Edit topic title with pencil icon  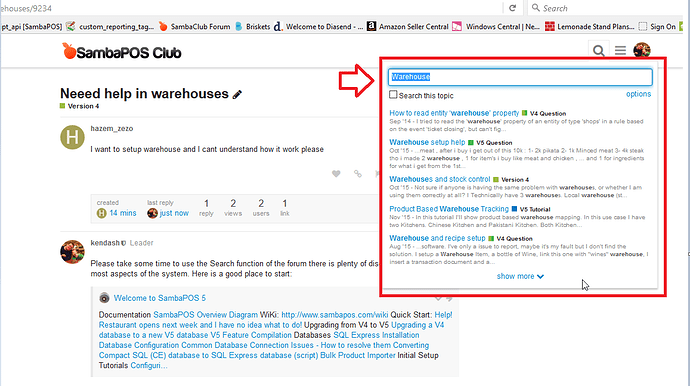pyautogui.click(x=237, y=94)
